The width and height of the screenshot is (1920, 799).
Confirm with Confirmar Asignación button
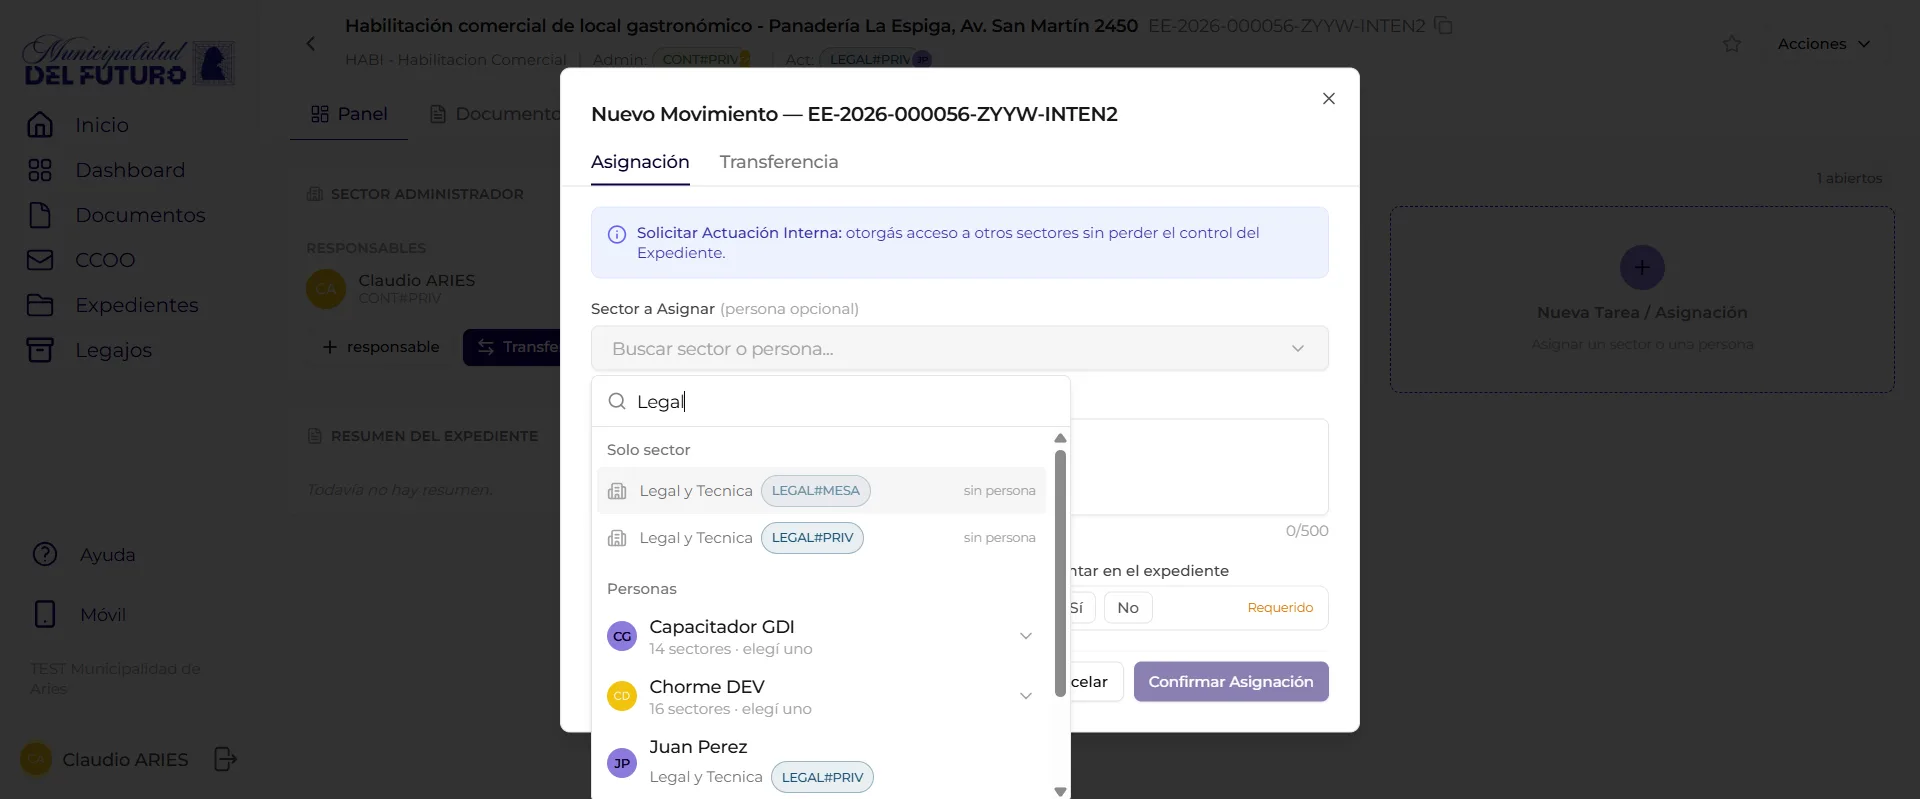click(1231, 682)
